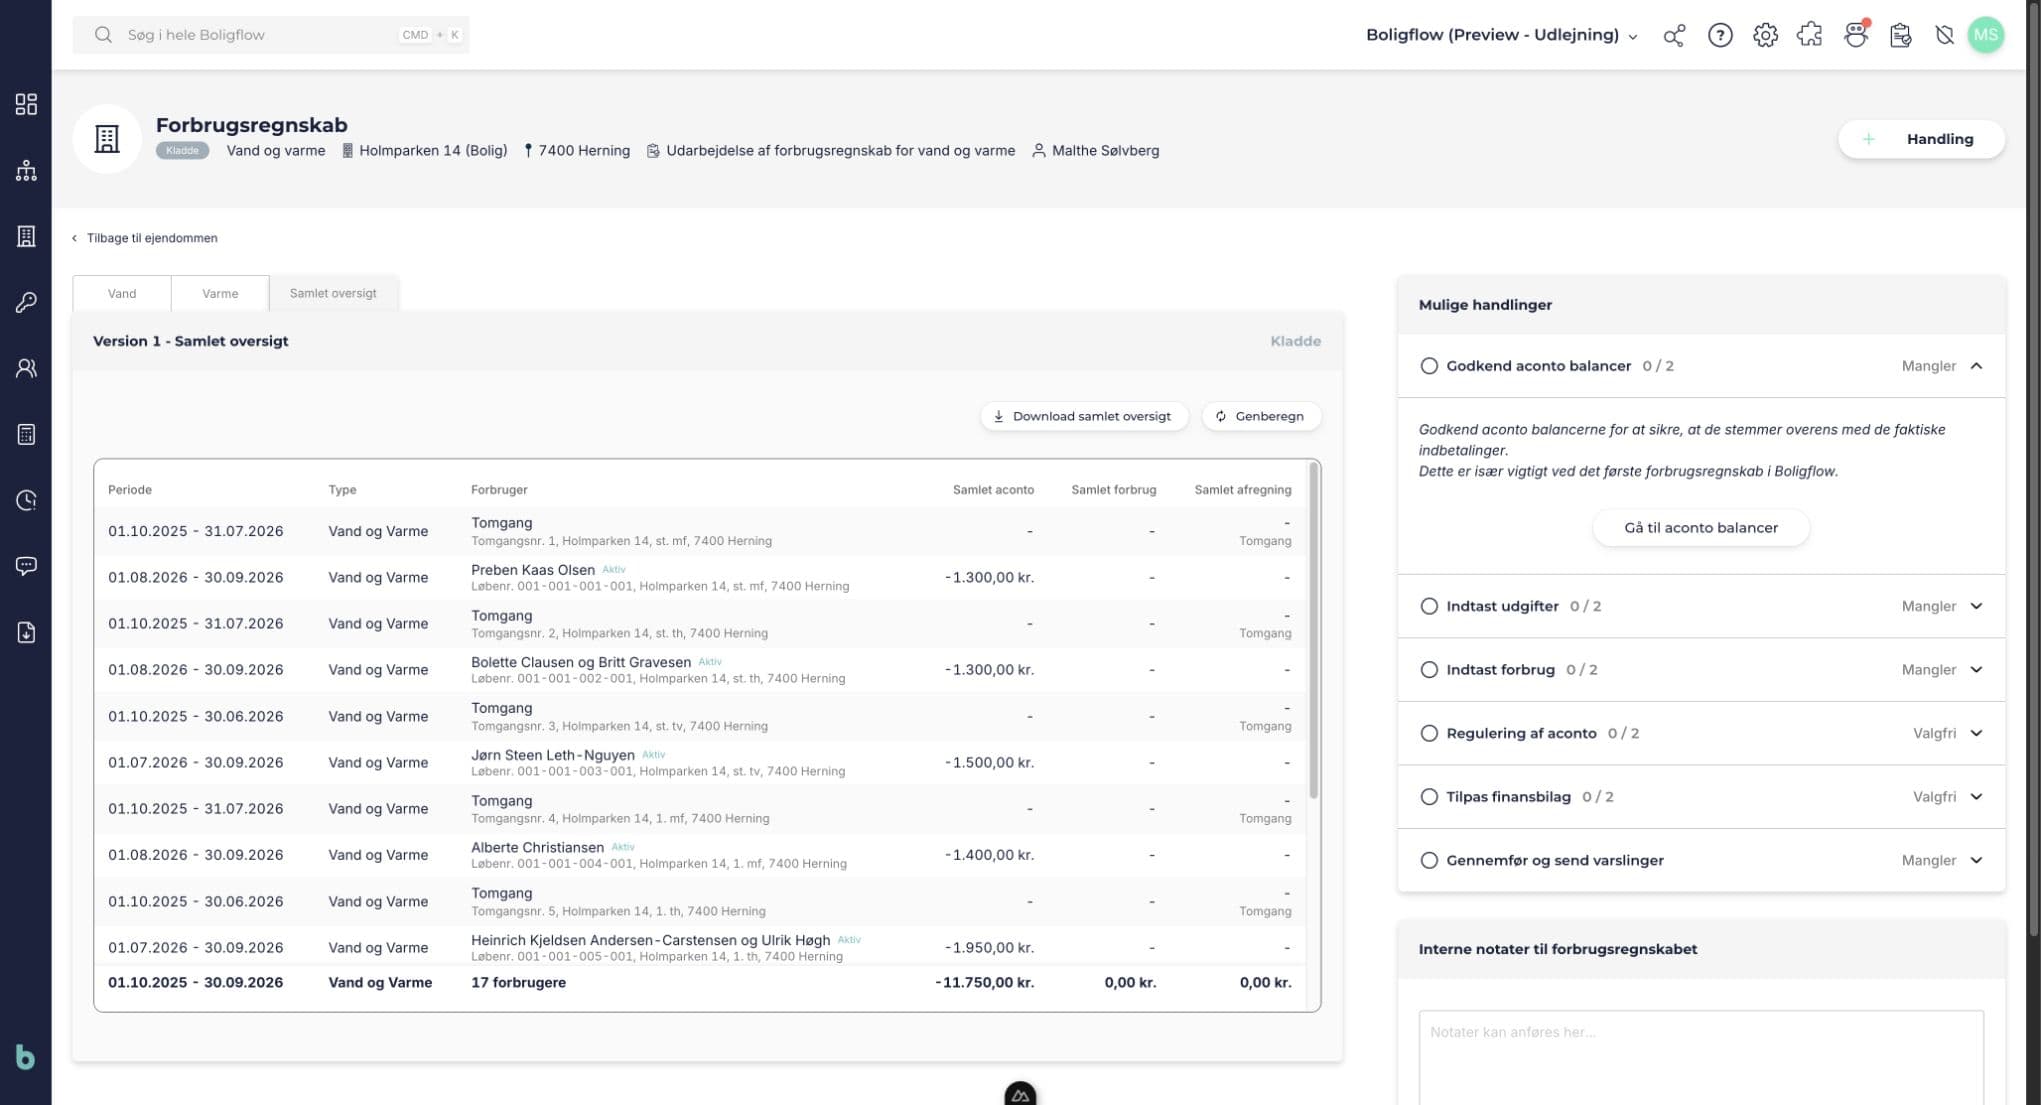The image size is (2041, 1105).
Task: Open the MS user avatar
Action: coord(1986,35)
